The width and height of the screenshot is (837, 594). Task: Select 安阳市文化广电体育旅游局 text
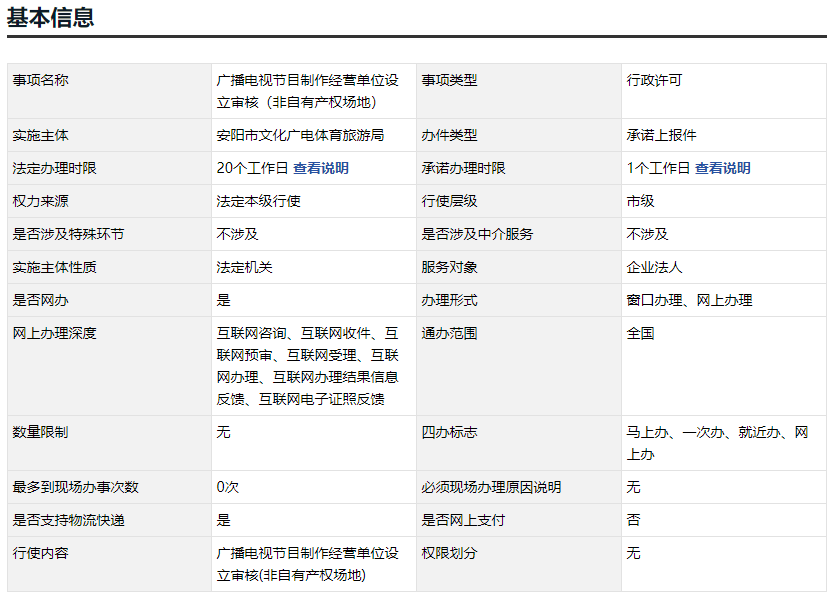[300, 135]
